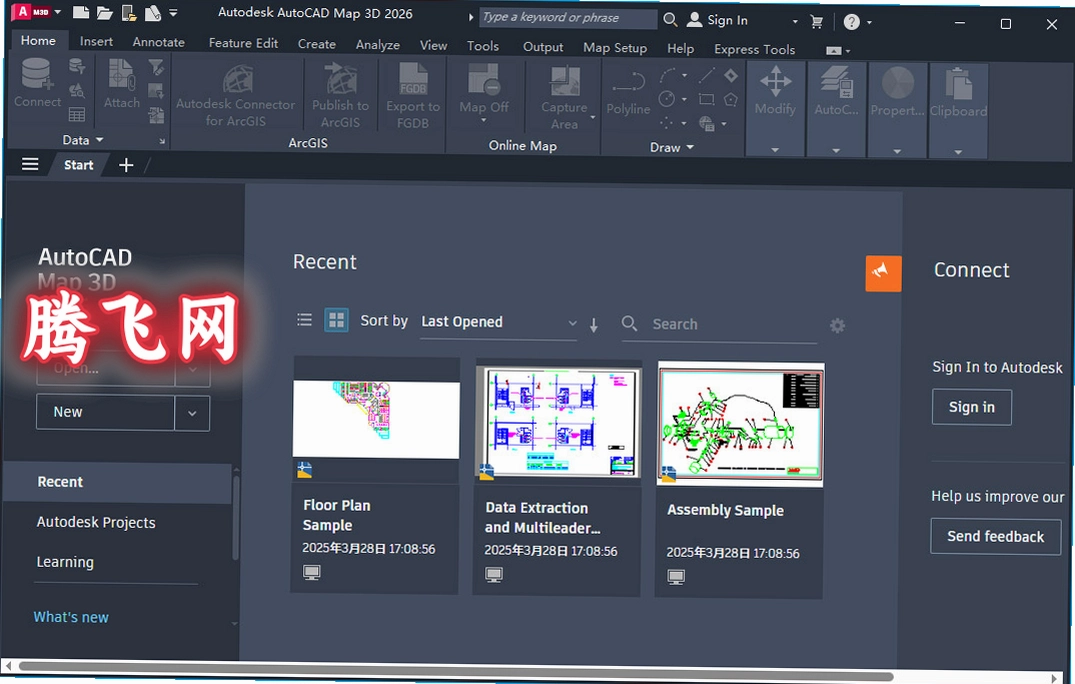This screenshot has height=684, width=1075.
Task: Select Learning in the sidebar
Action: click(65, 562)
